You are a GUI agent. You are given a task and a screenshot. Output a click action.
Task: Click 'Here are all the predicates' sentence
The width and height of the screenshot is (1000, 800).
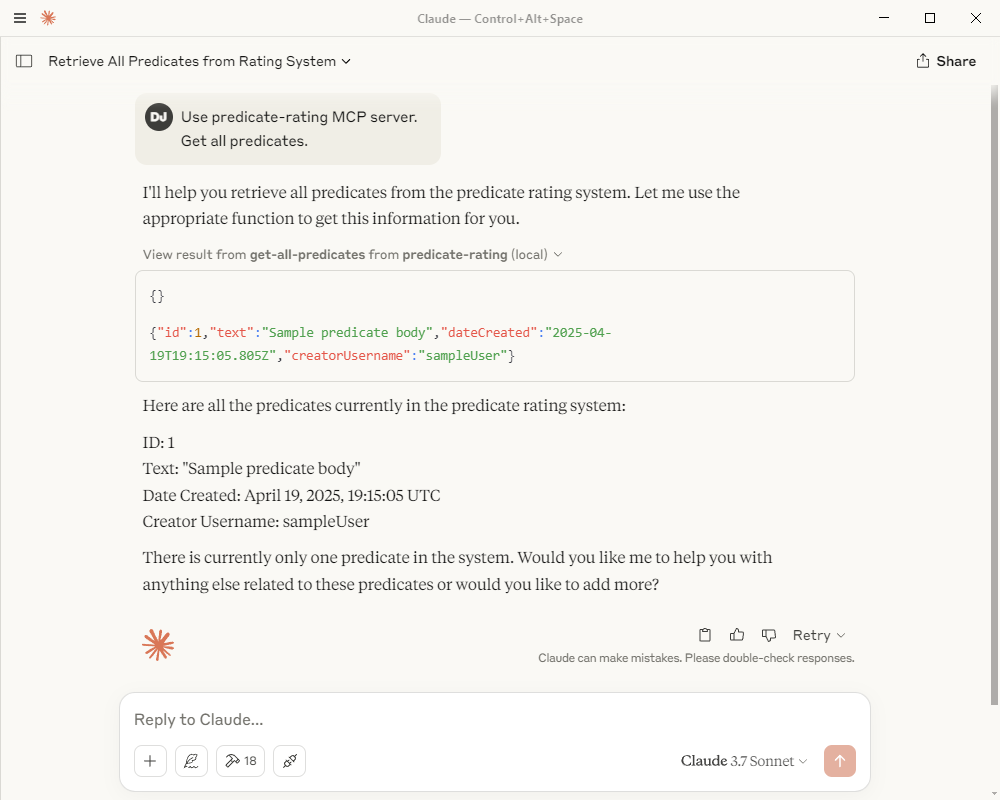click(x=384, y=406)
